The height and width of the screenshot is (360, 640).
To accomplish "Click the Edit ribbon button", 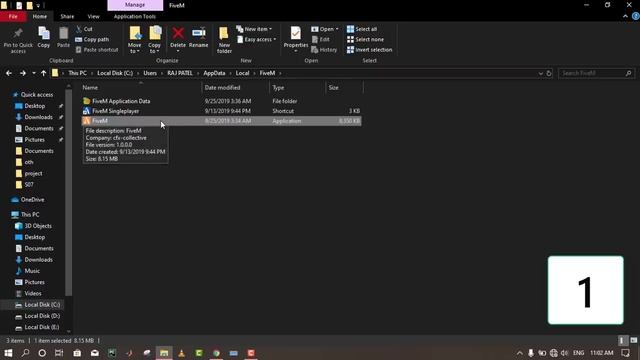I will (320, 39).
